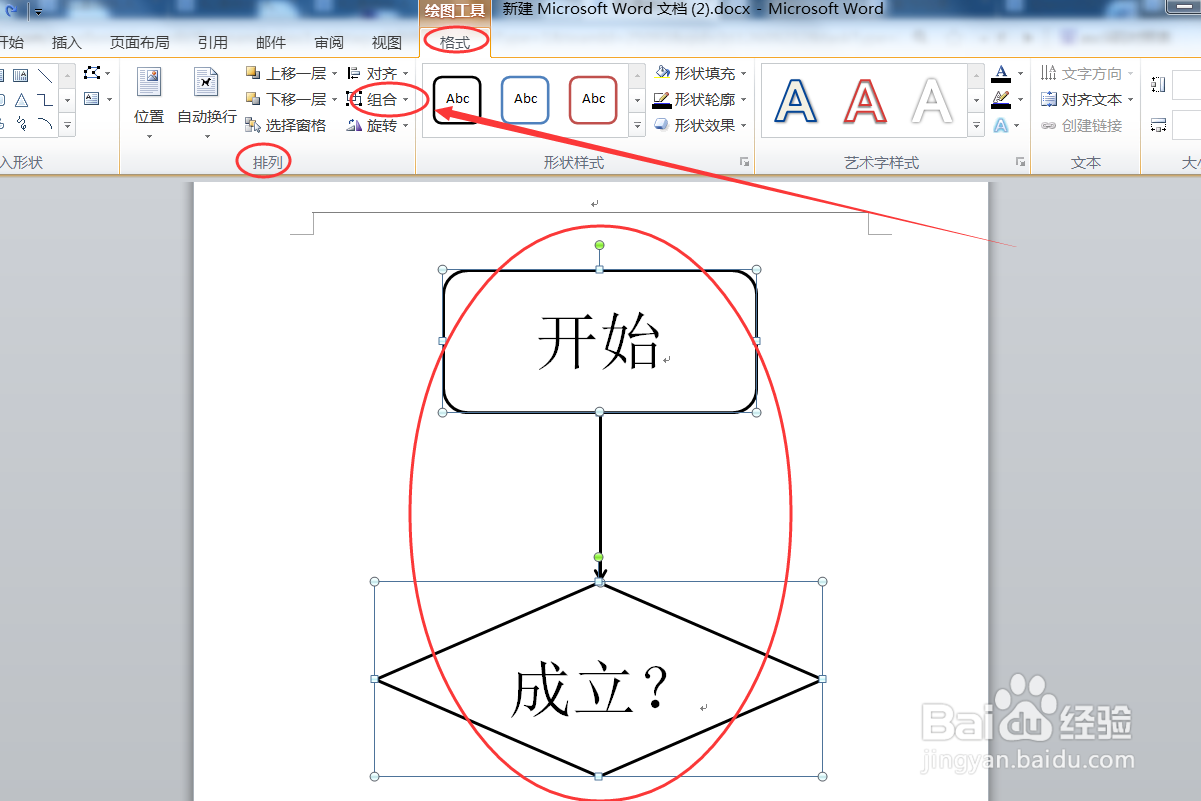
Task: Apply the black-outline Abc shape style
Action: 457,99
